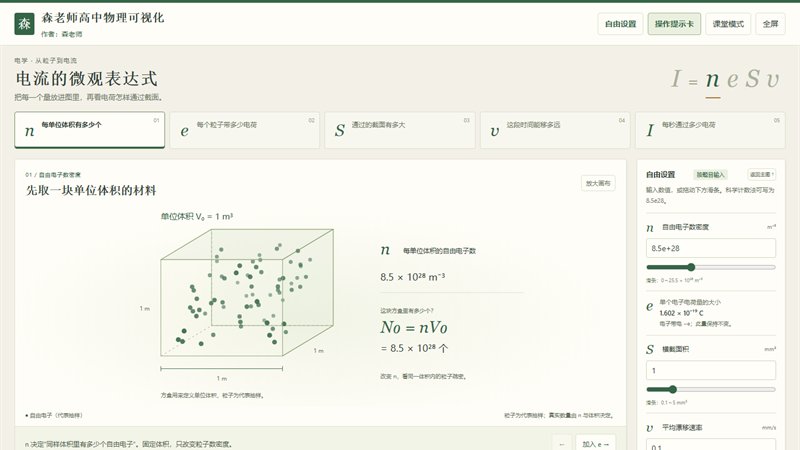
Task: Click 加入 e → next step button
Action: point(595,444)
